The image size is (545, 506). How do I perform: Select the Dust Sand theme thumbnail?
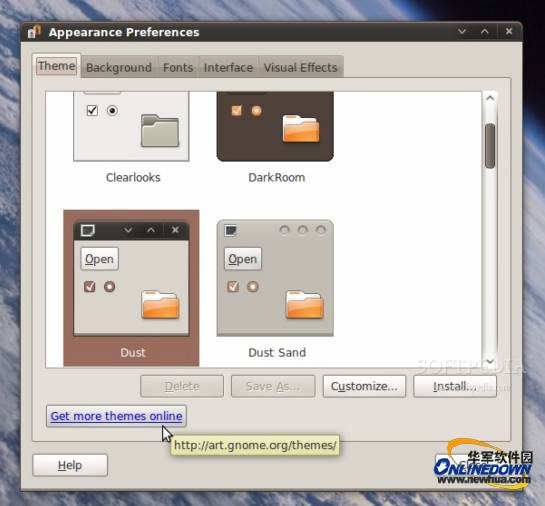click(x=275, y=278)
